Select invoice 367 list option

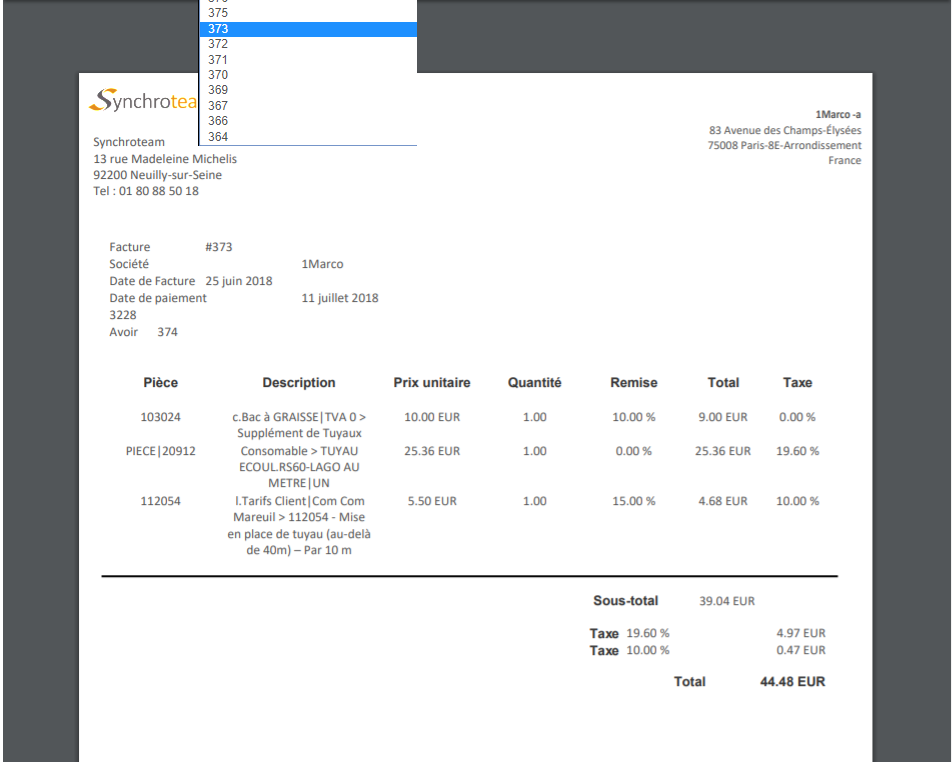[308, 106]
